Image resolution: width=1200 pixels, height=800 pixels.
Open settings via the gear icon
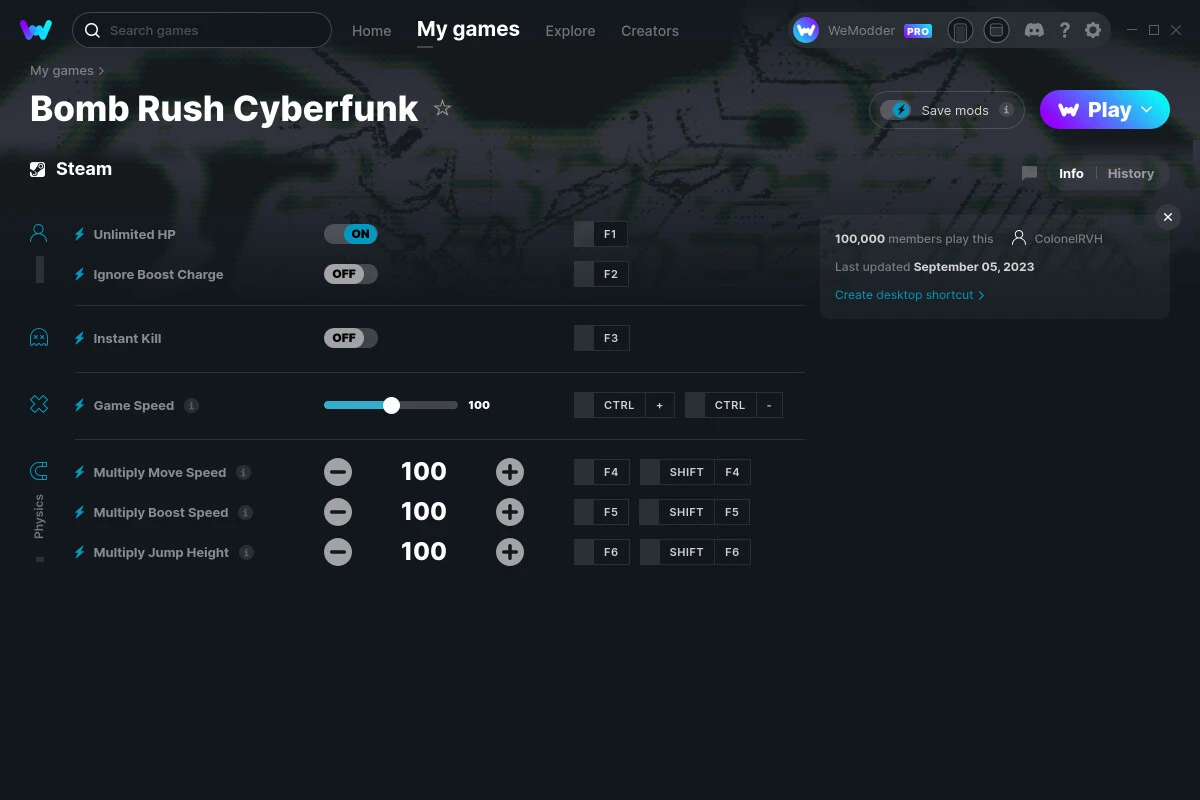(x=1093, y=30)
